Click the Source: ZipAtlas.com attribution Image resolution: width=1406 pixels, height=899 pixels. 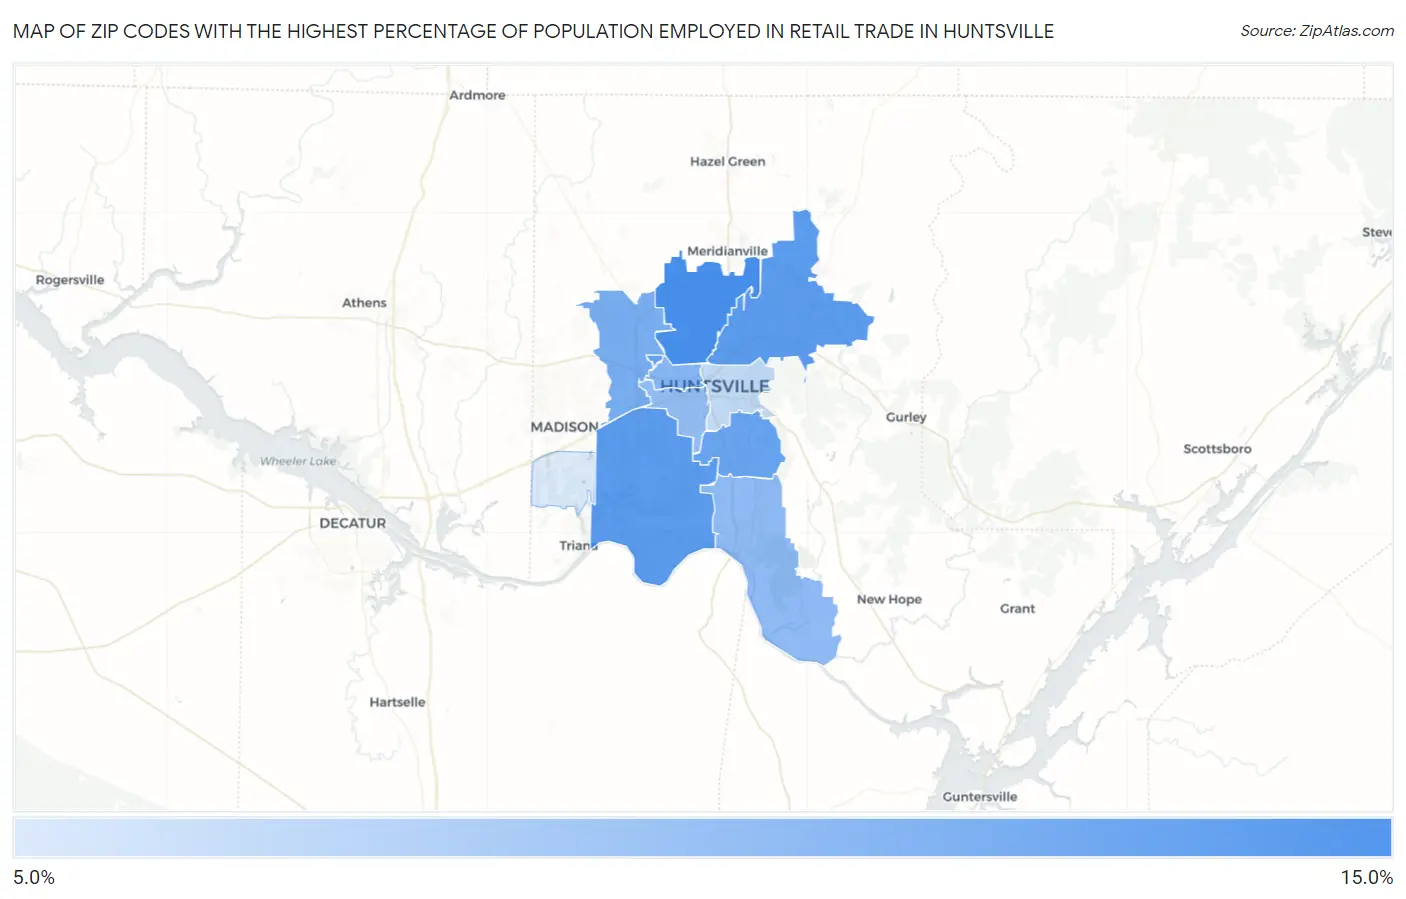click(x=1317, y=31)
